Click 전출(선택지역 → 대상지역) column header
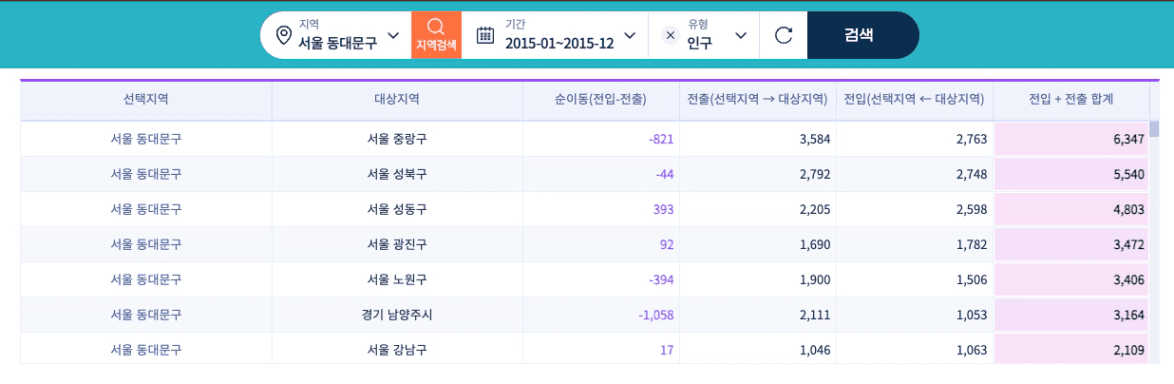This screenshot has height=384, width=1174. tap(757, 100)
